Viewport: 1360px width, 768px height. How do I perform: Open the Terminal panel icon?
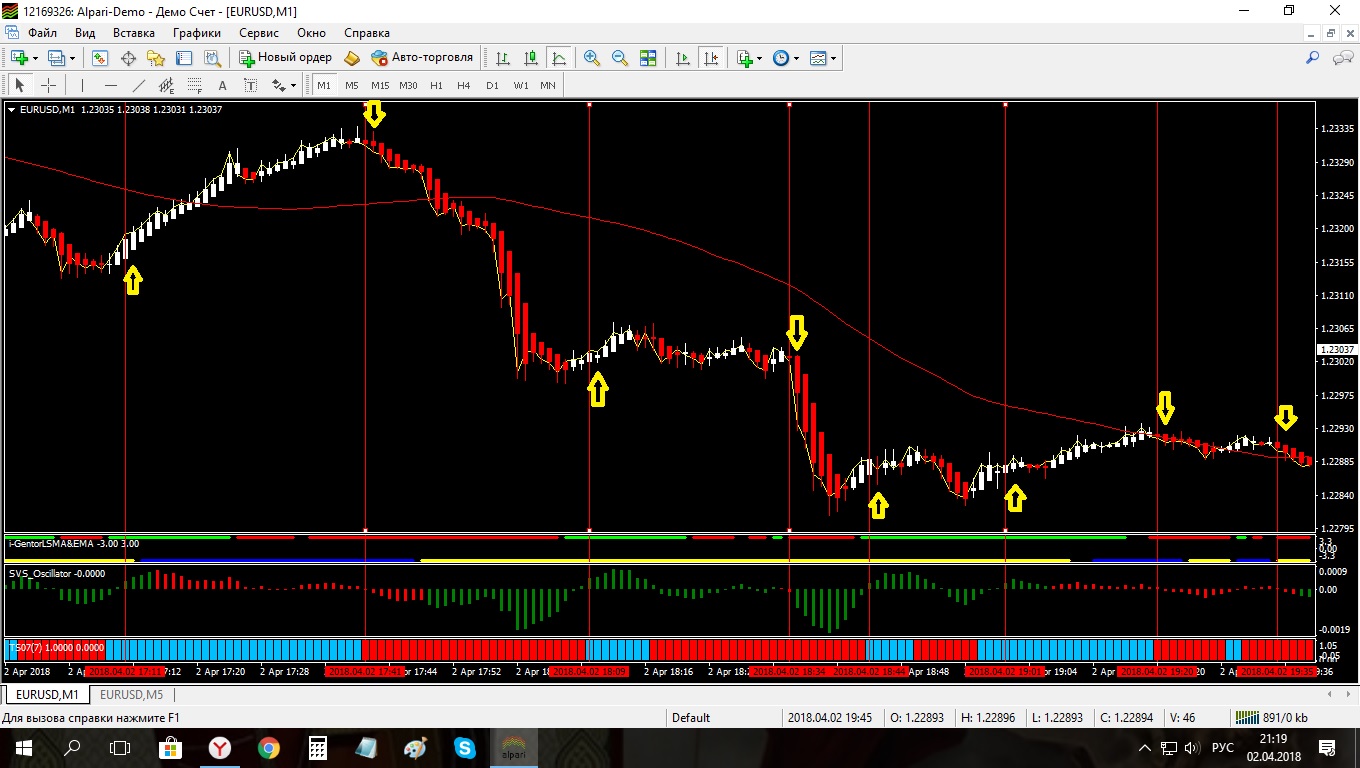(184, 58)
